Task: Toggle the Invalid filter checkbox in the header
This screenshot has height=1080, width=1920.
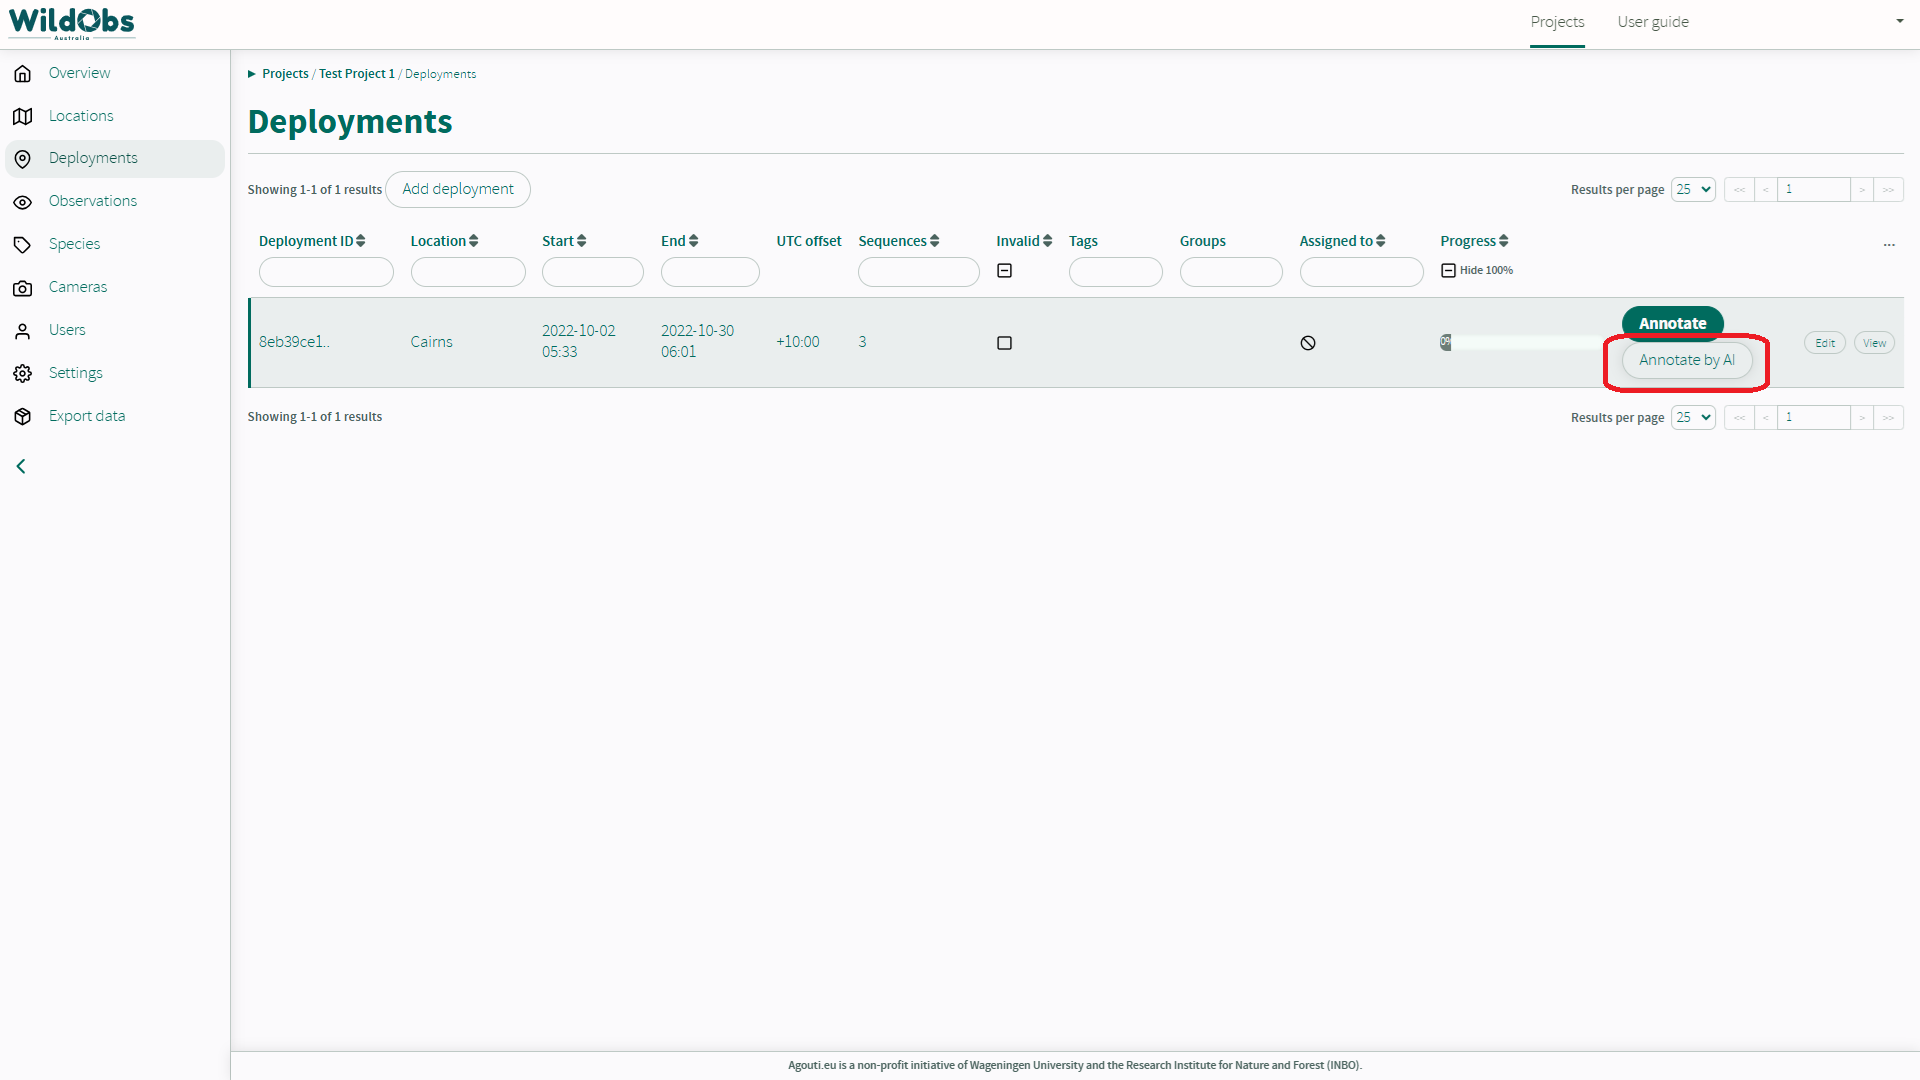Action: click(x=1005, y=271)
